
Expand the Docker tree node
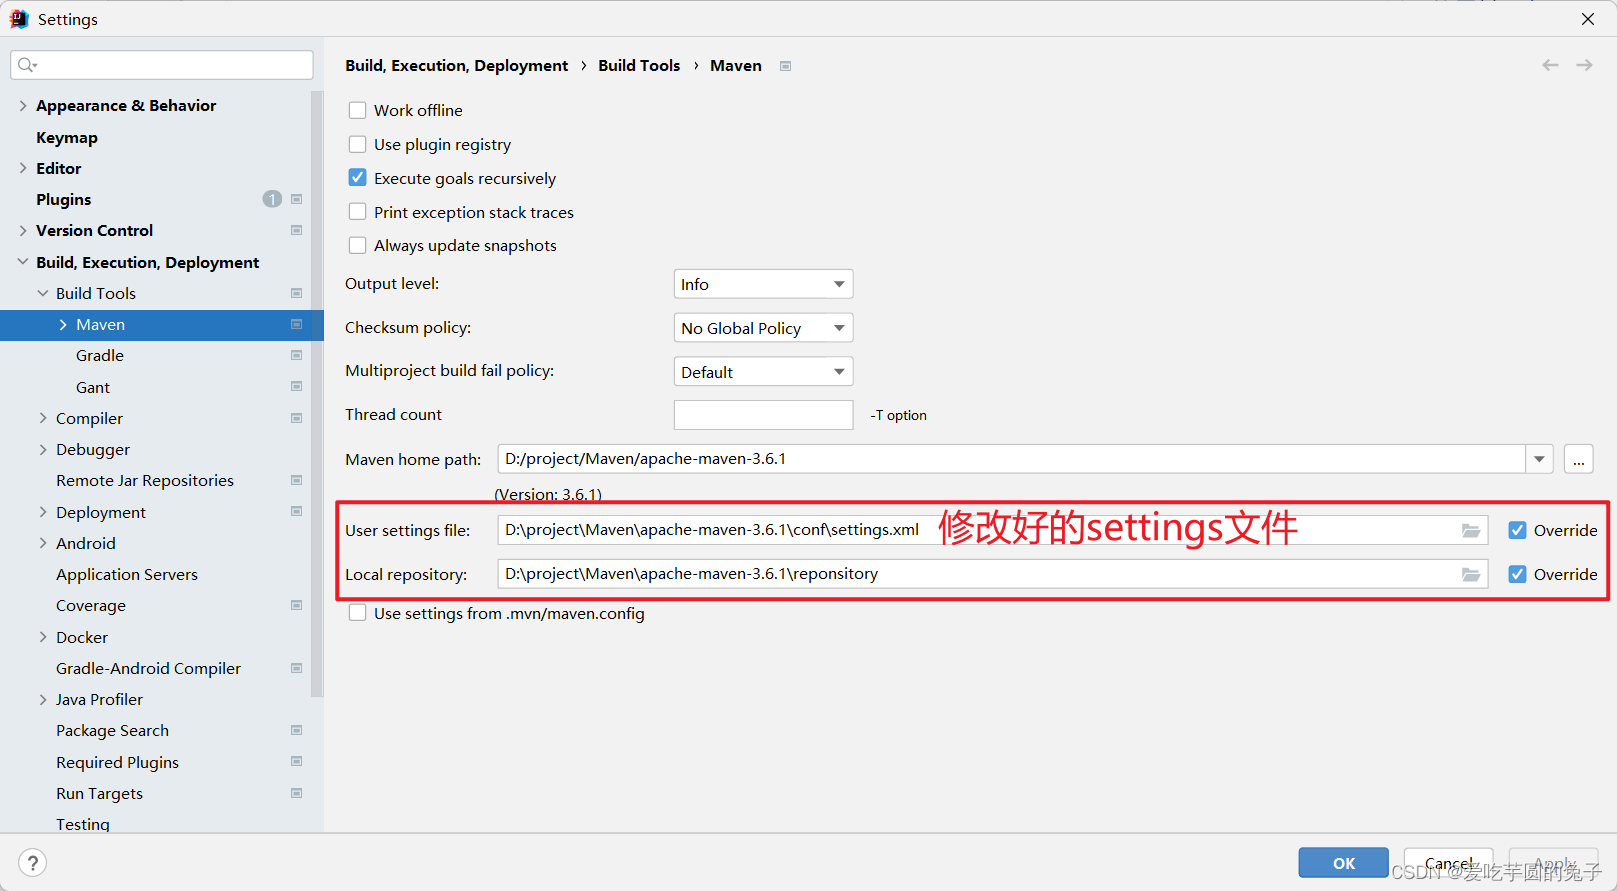click(43, 637)
